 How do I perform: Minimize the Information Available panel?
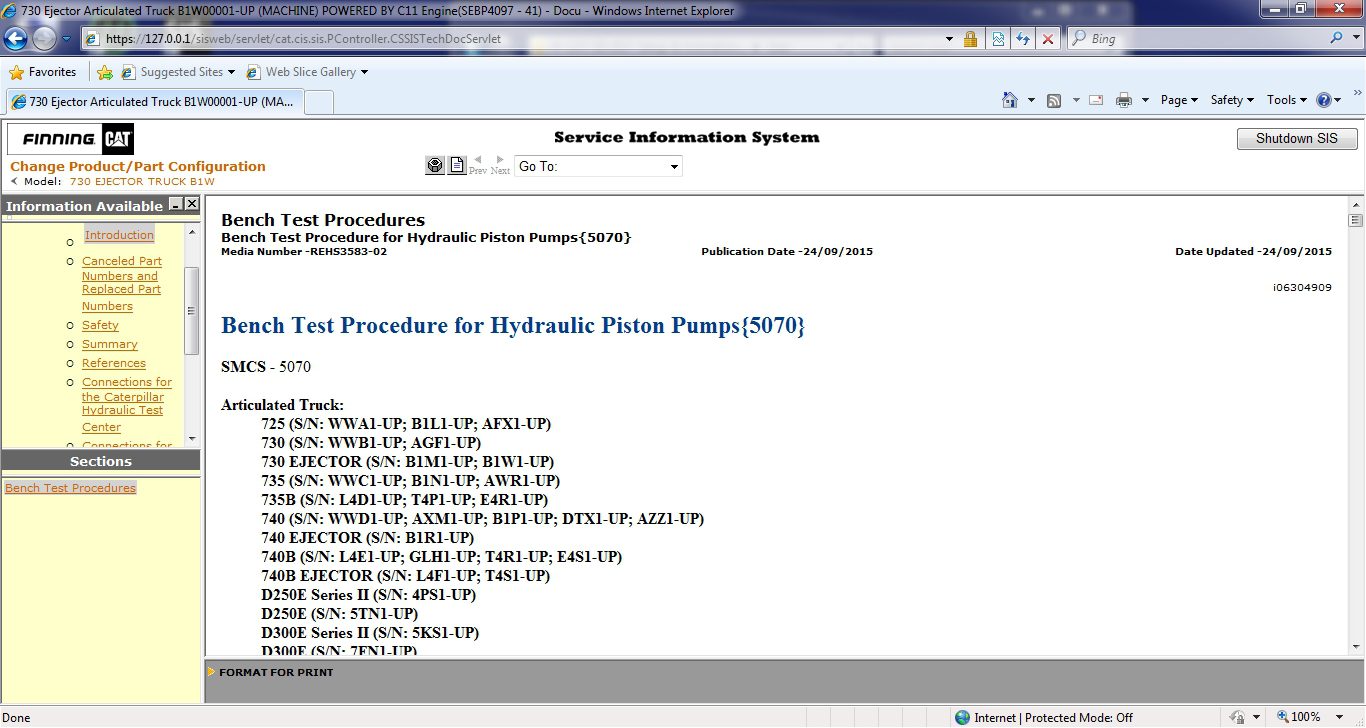pos(176,204)
